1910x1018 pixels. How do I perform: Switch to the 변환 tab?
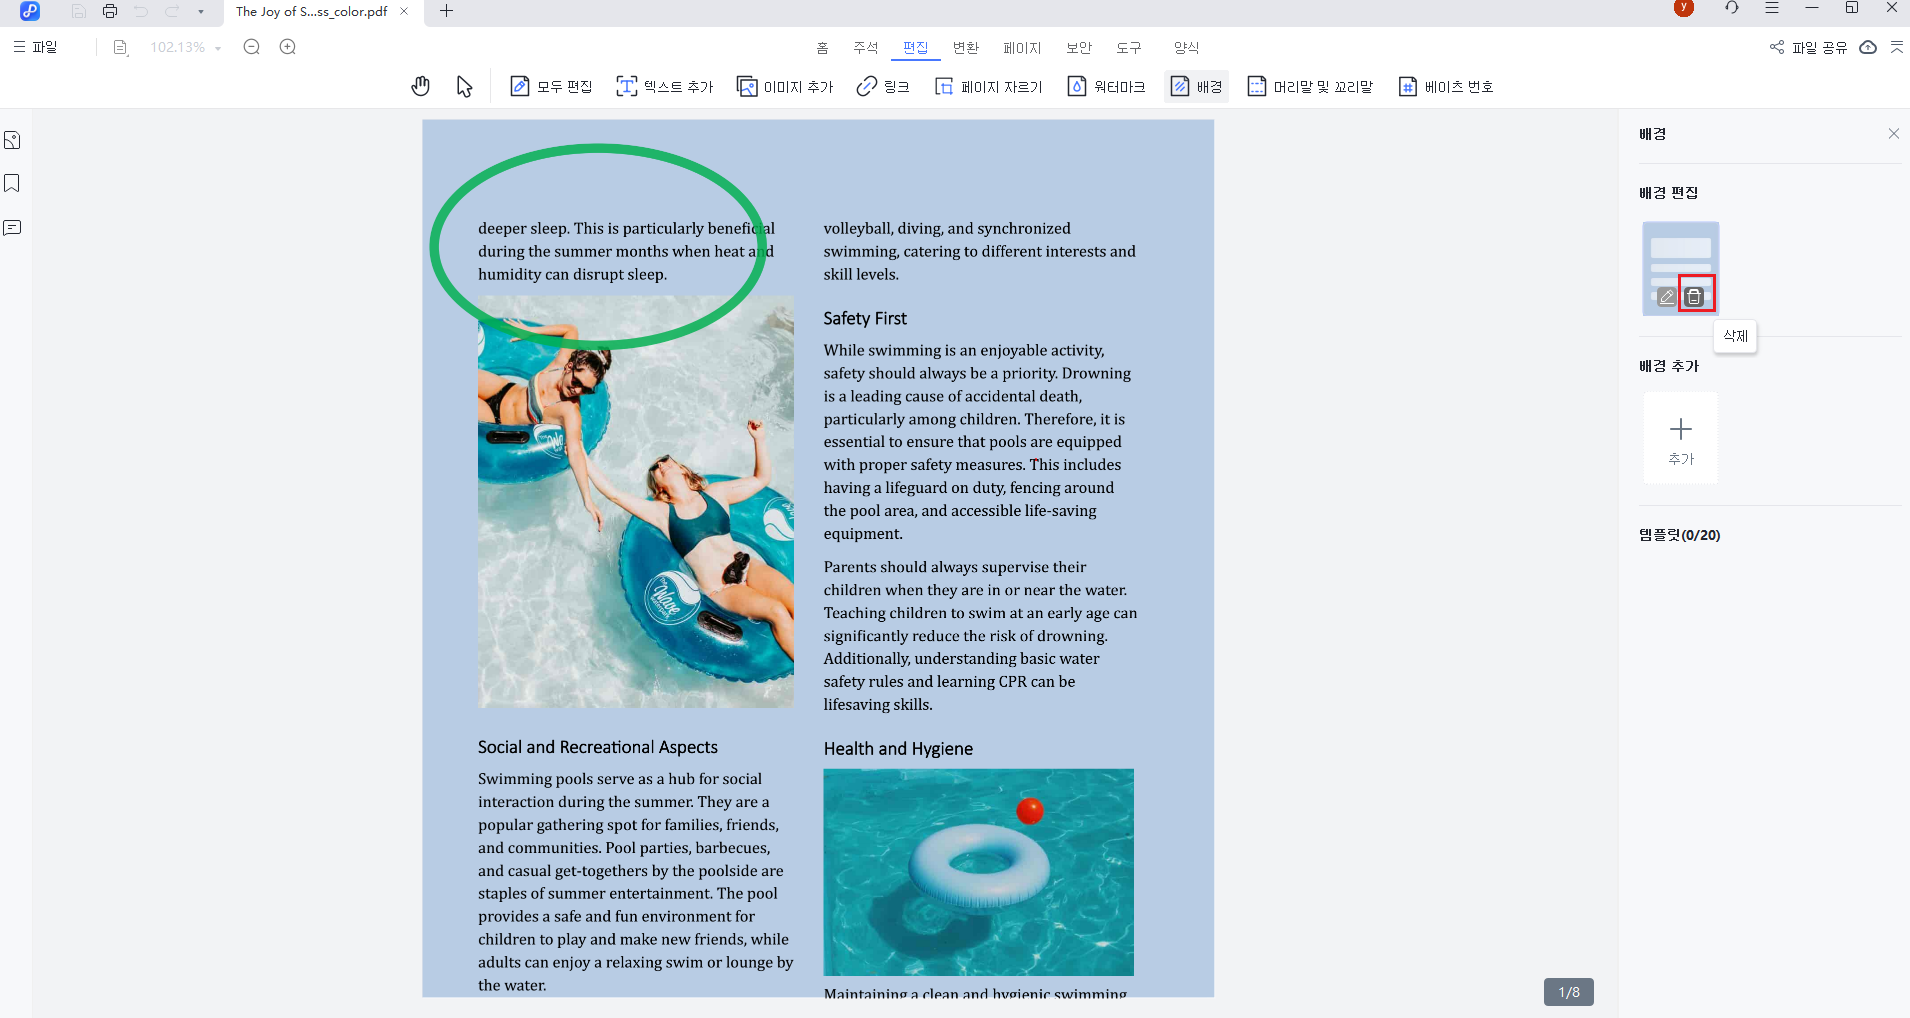[x=965, y=48]
